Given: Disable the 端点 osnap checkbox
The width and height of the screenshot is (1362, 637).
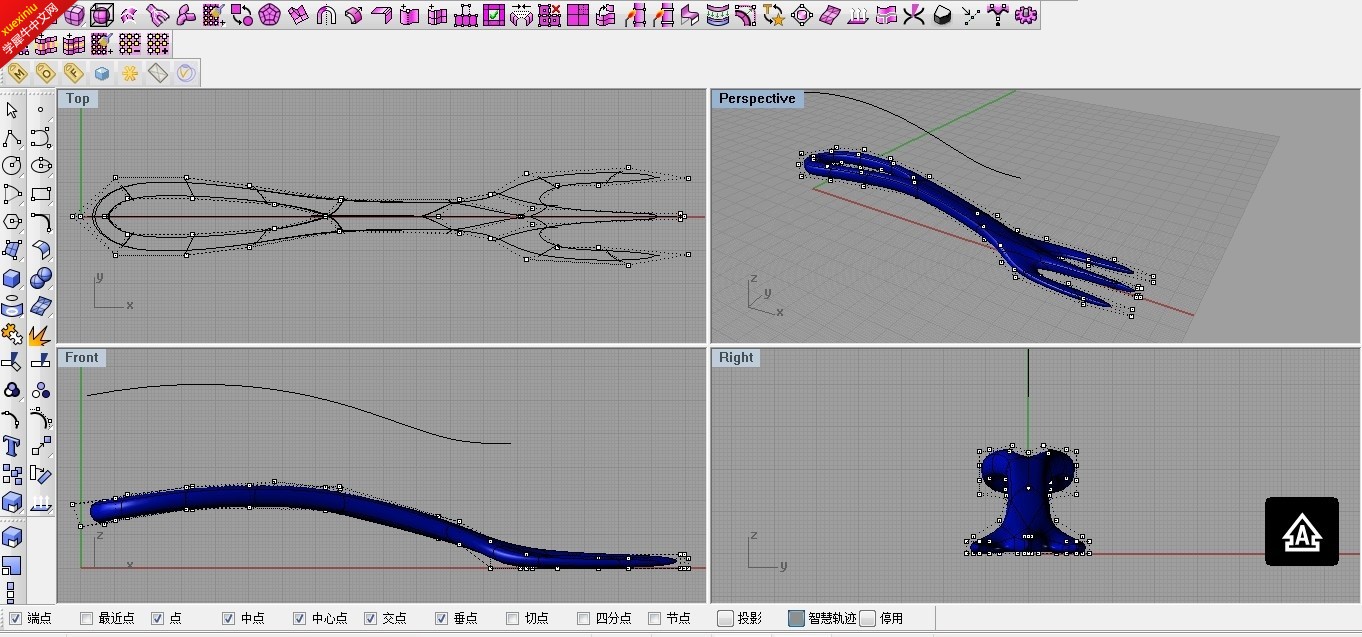Looking at the screenshot, I should 15,618.
